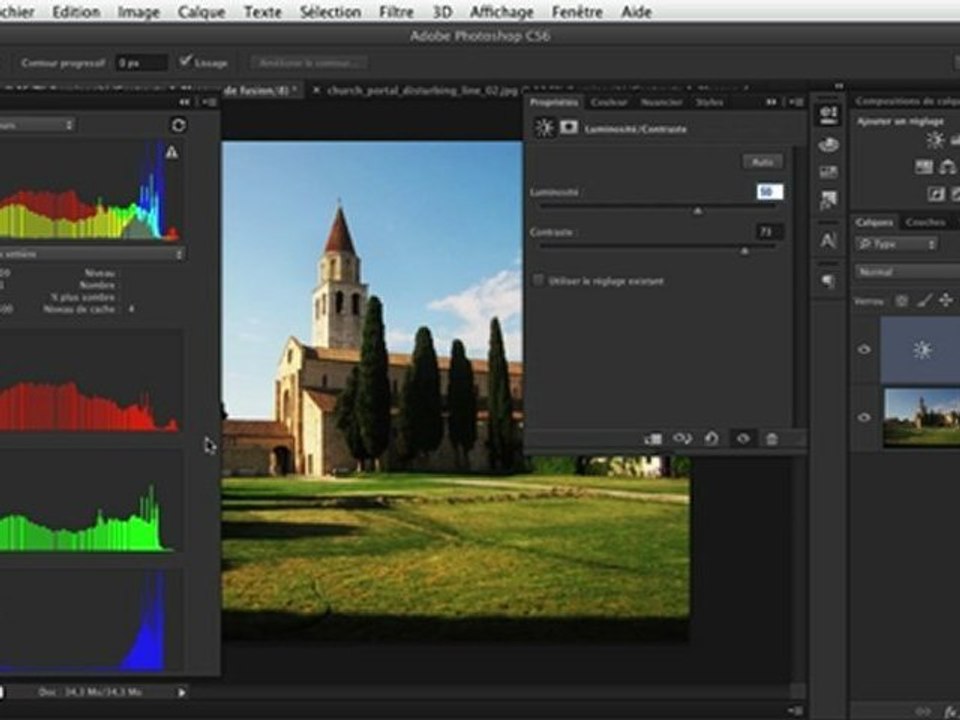This screenshot has width=960, height=720.
Task: Close the church_portal_disturbing_line_02.jpg tab
Action: click(317, 90)
